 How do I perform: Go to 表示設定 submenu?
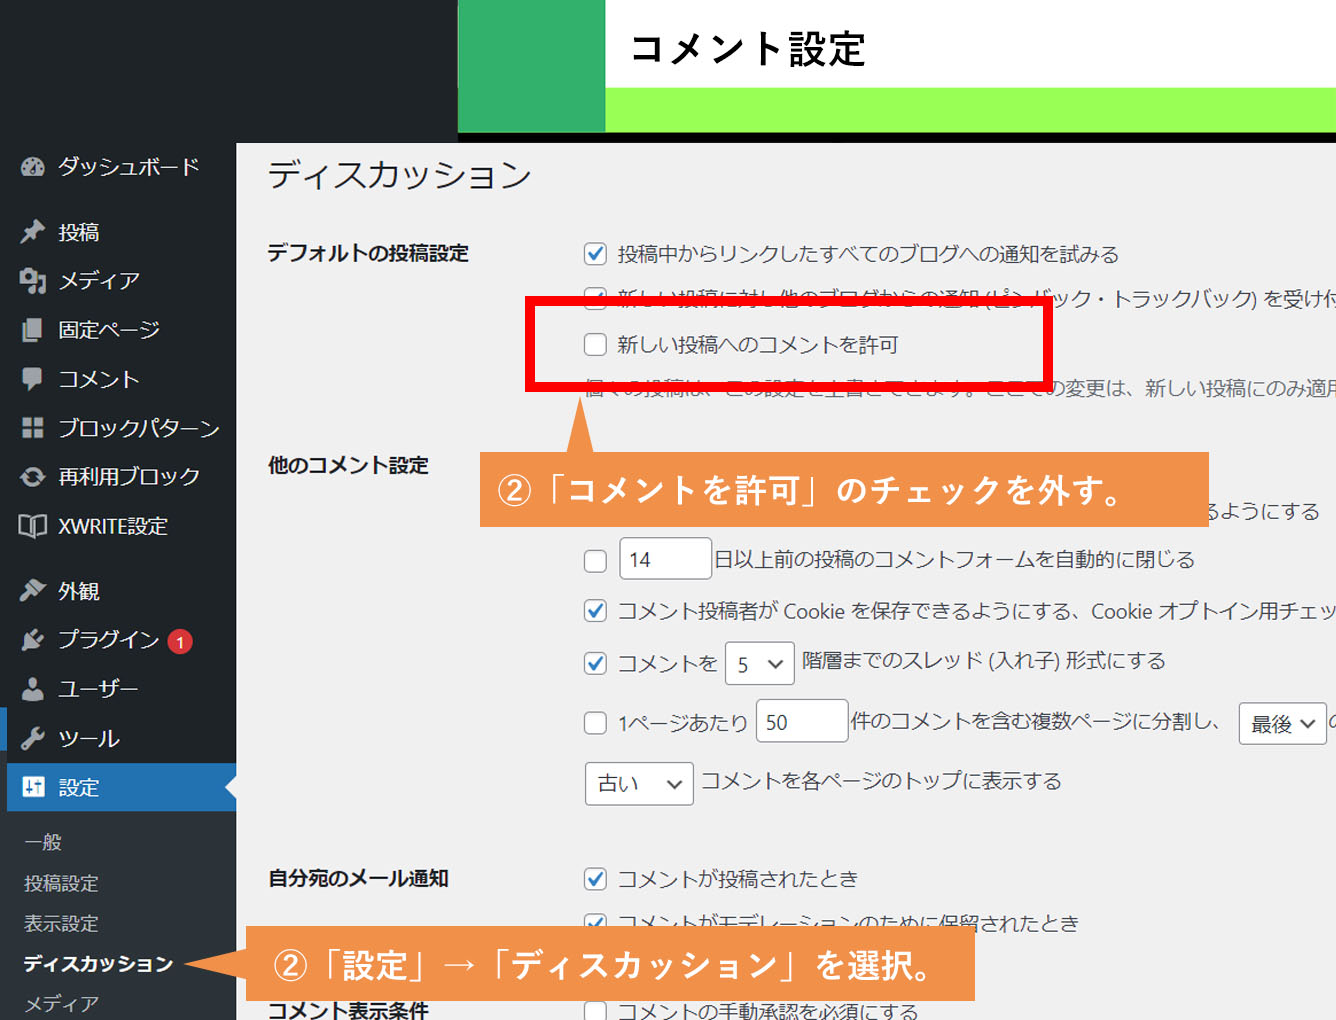point(61,923)
